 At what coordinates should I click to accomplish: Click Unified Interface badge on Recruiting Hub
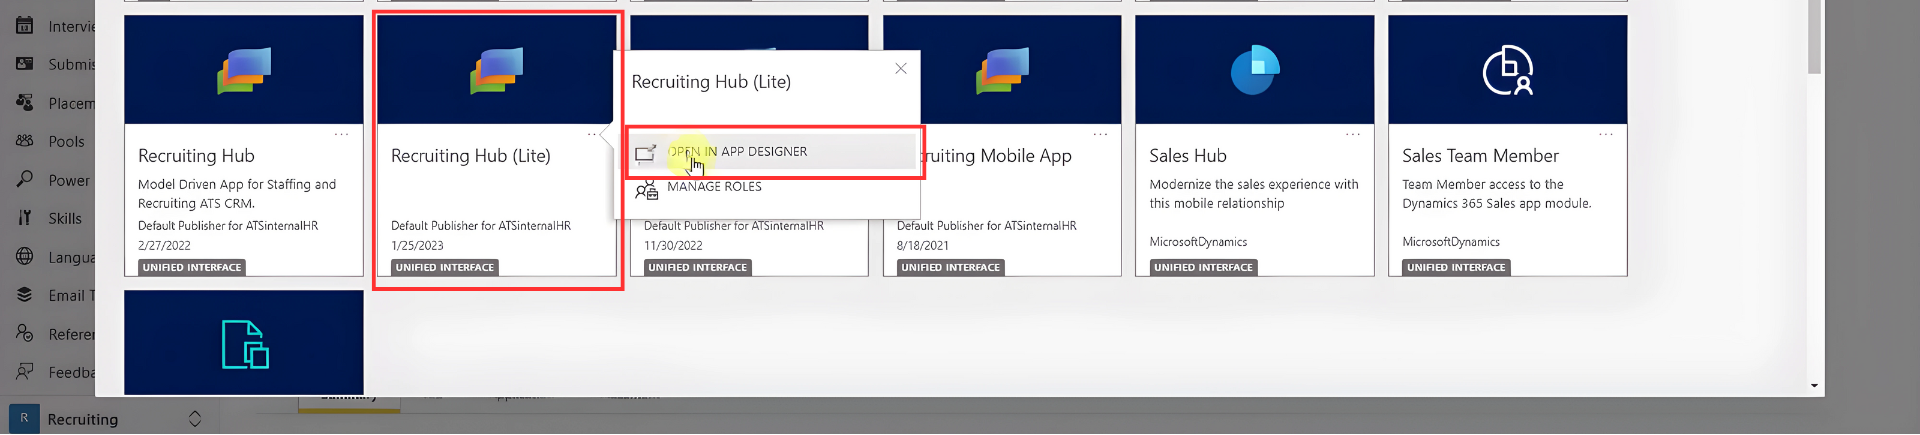[192, 268]
